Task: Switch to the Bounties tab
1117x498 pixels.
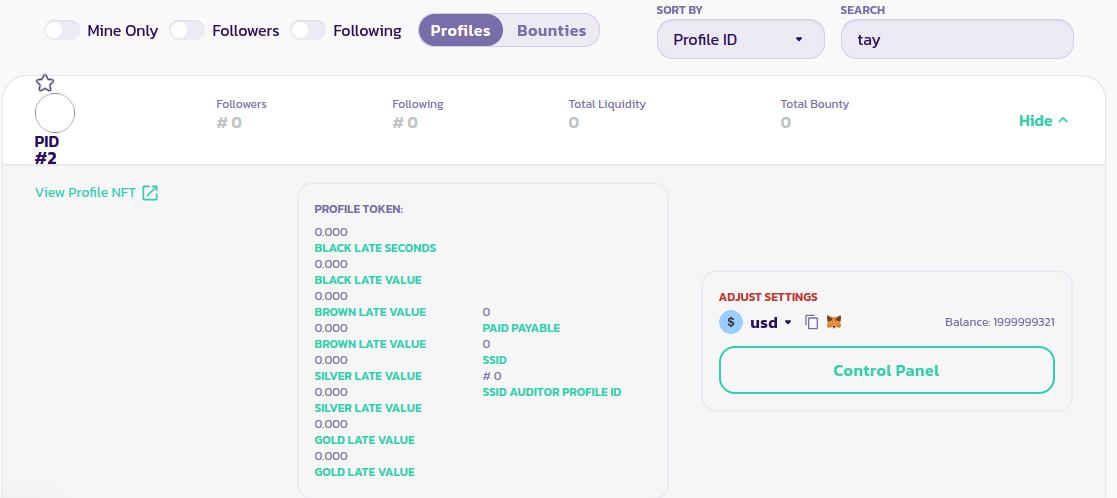Action: [x=551, y=30]
